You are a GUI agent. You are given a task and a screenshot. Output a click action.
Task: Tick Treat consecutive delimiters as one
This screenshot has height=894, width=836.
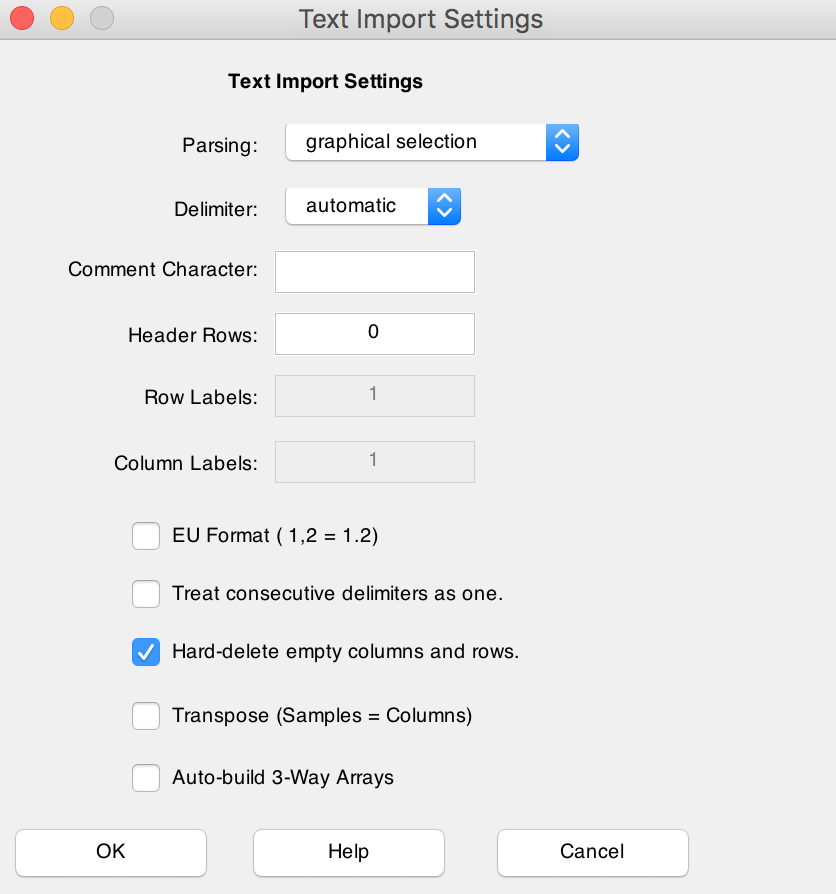pyautogui.click(x=146, y=594)
